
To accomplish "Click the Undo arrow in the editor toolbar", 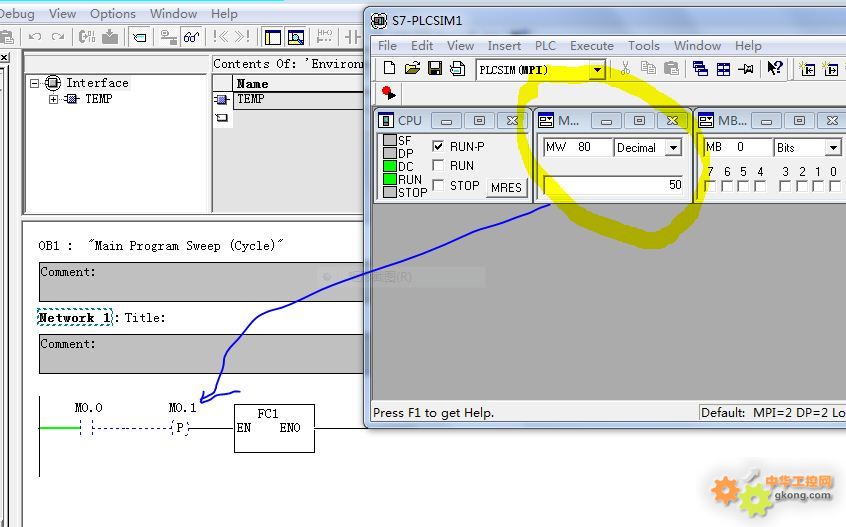I will tap(35, 37).
